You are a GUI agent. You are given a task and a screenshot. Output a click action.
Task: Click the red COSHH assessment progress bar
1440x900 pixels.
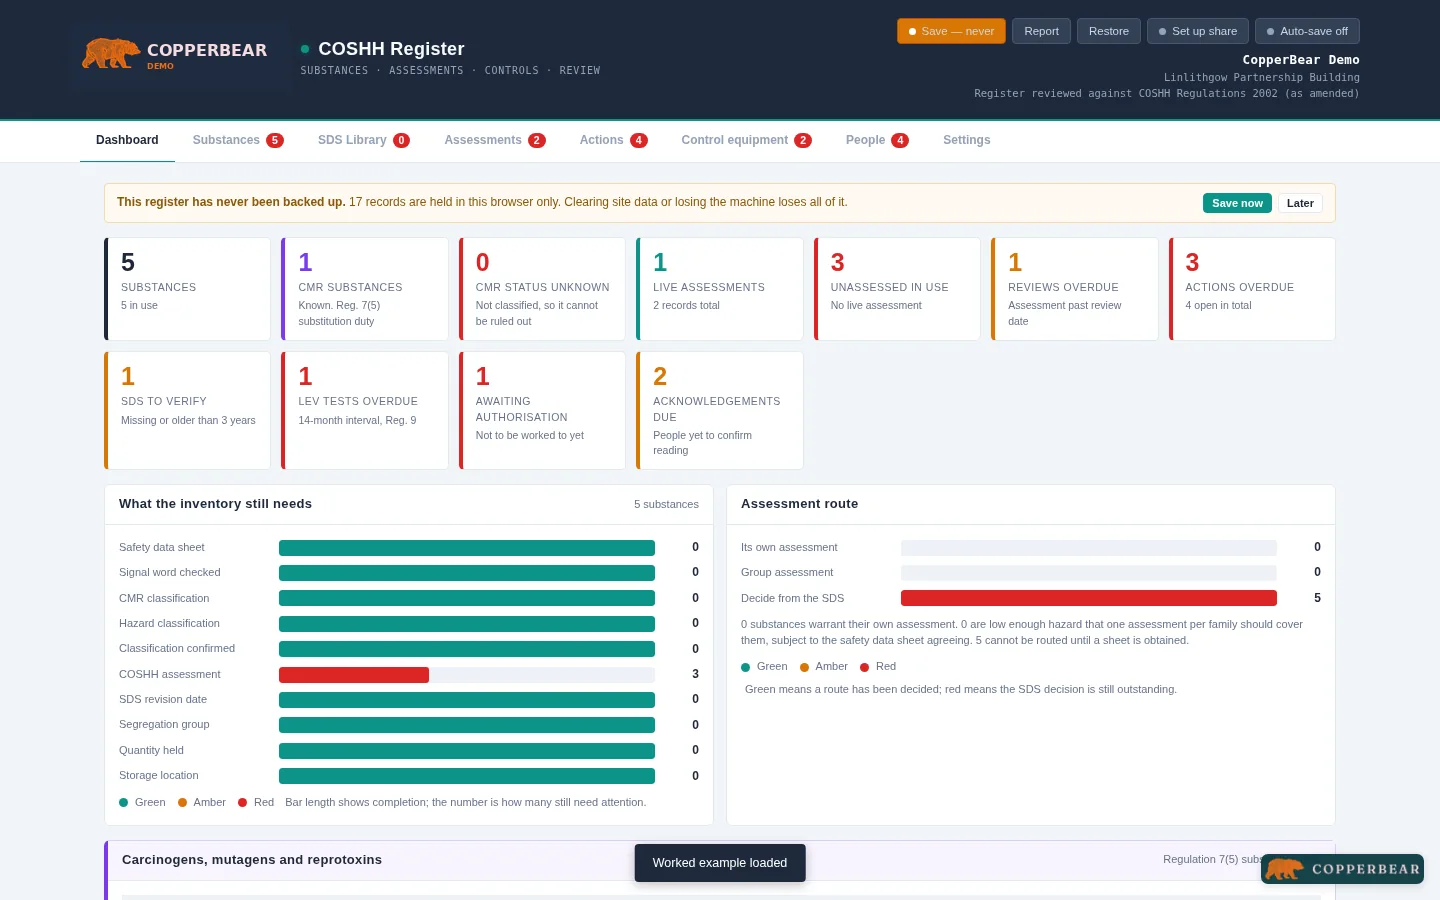pyautogui.click(x=354, y=675)
